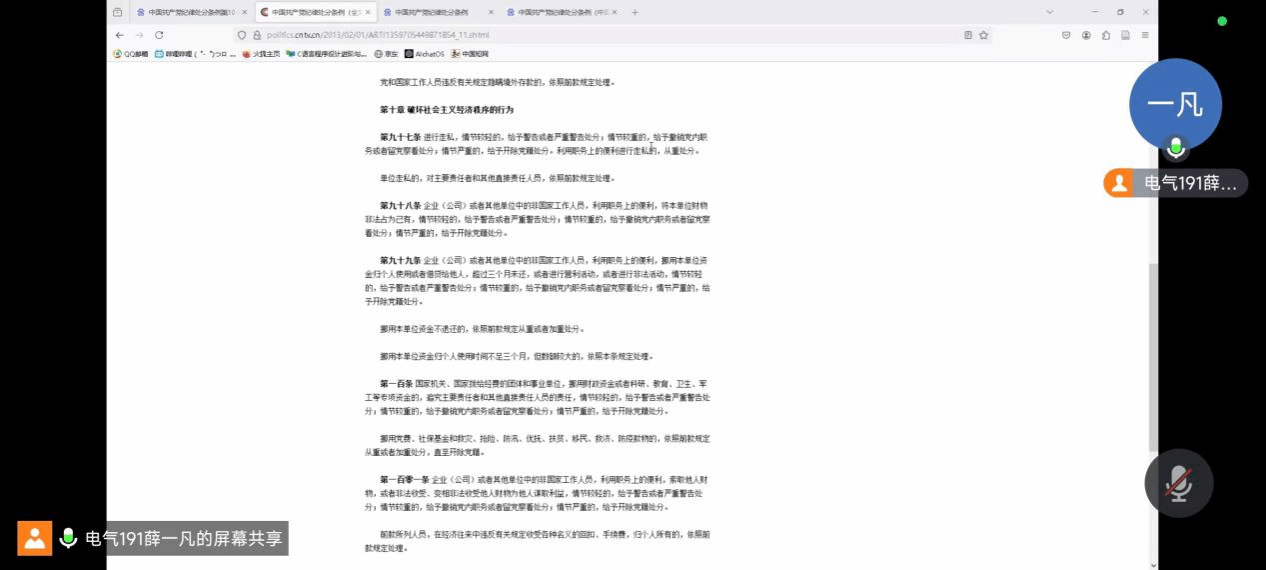The width and height of the screenshot is (1266, 570).
Task: Open the Firefox View icon before the tabs
Action: point(117,12)
